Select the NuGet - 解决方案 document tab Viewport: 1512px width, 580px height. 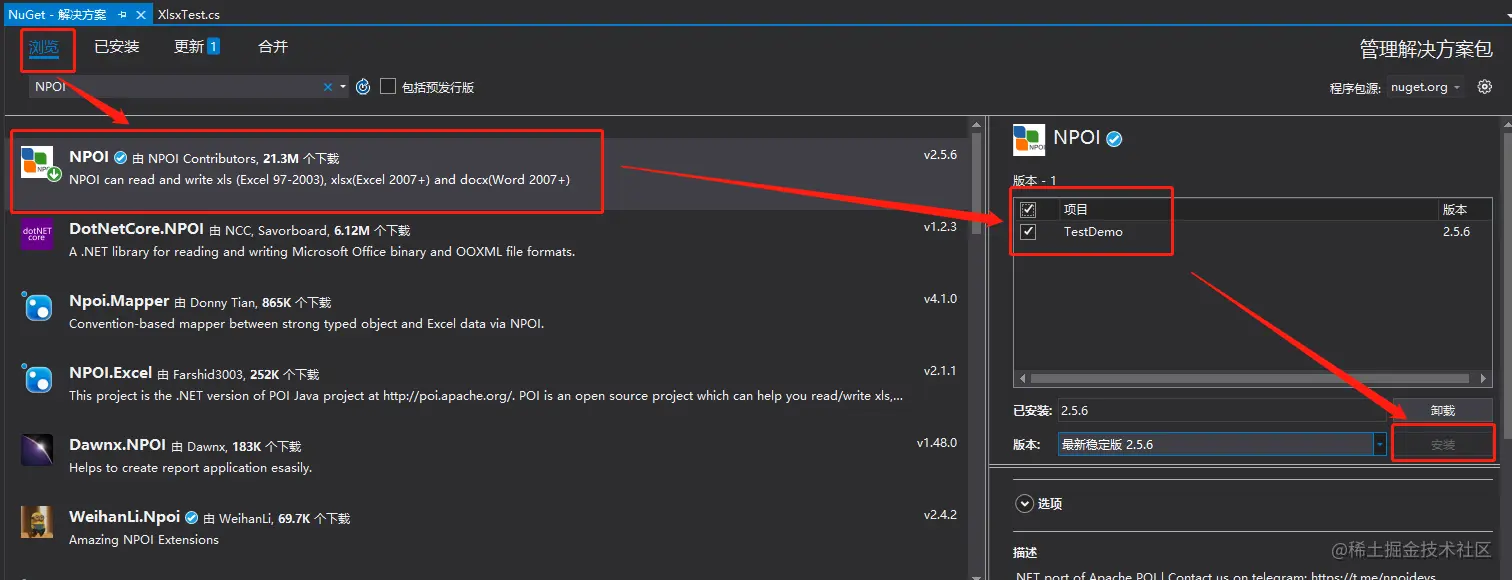55,14
